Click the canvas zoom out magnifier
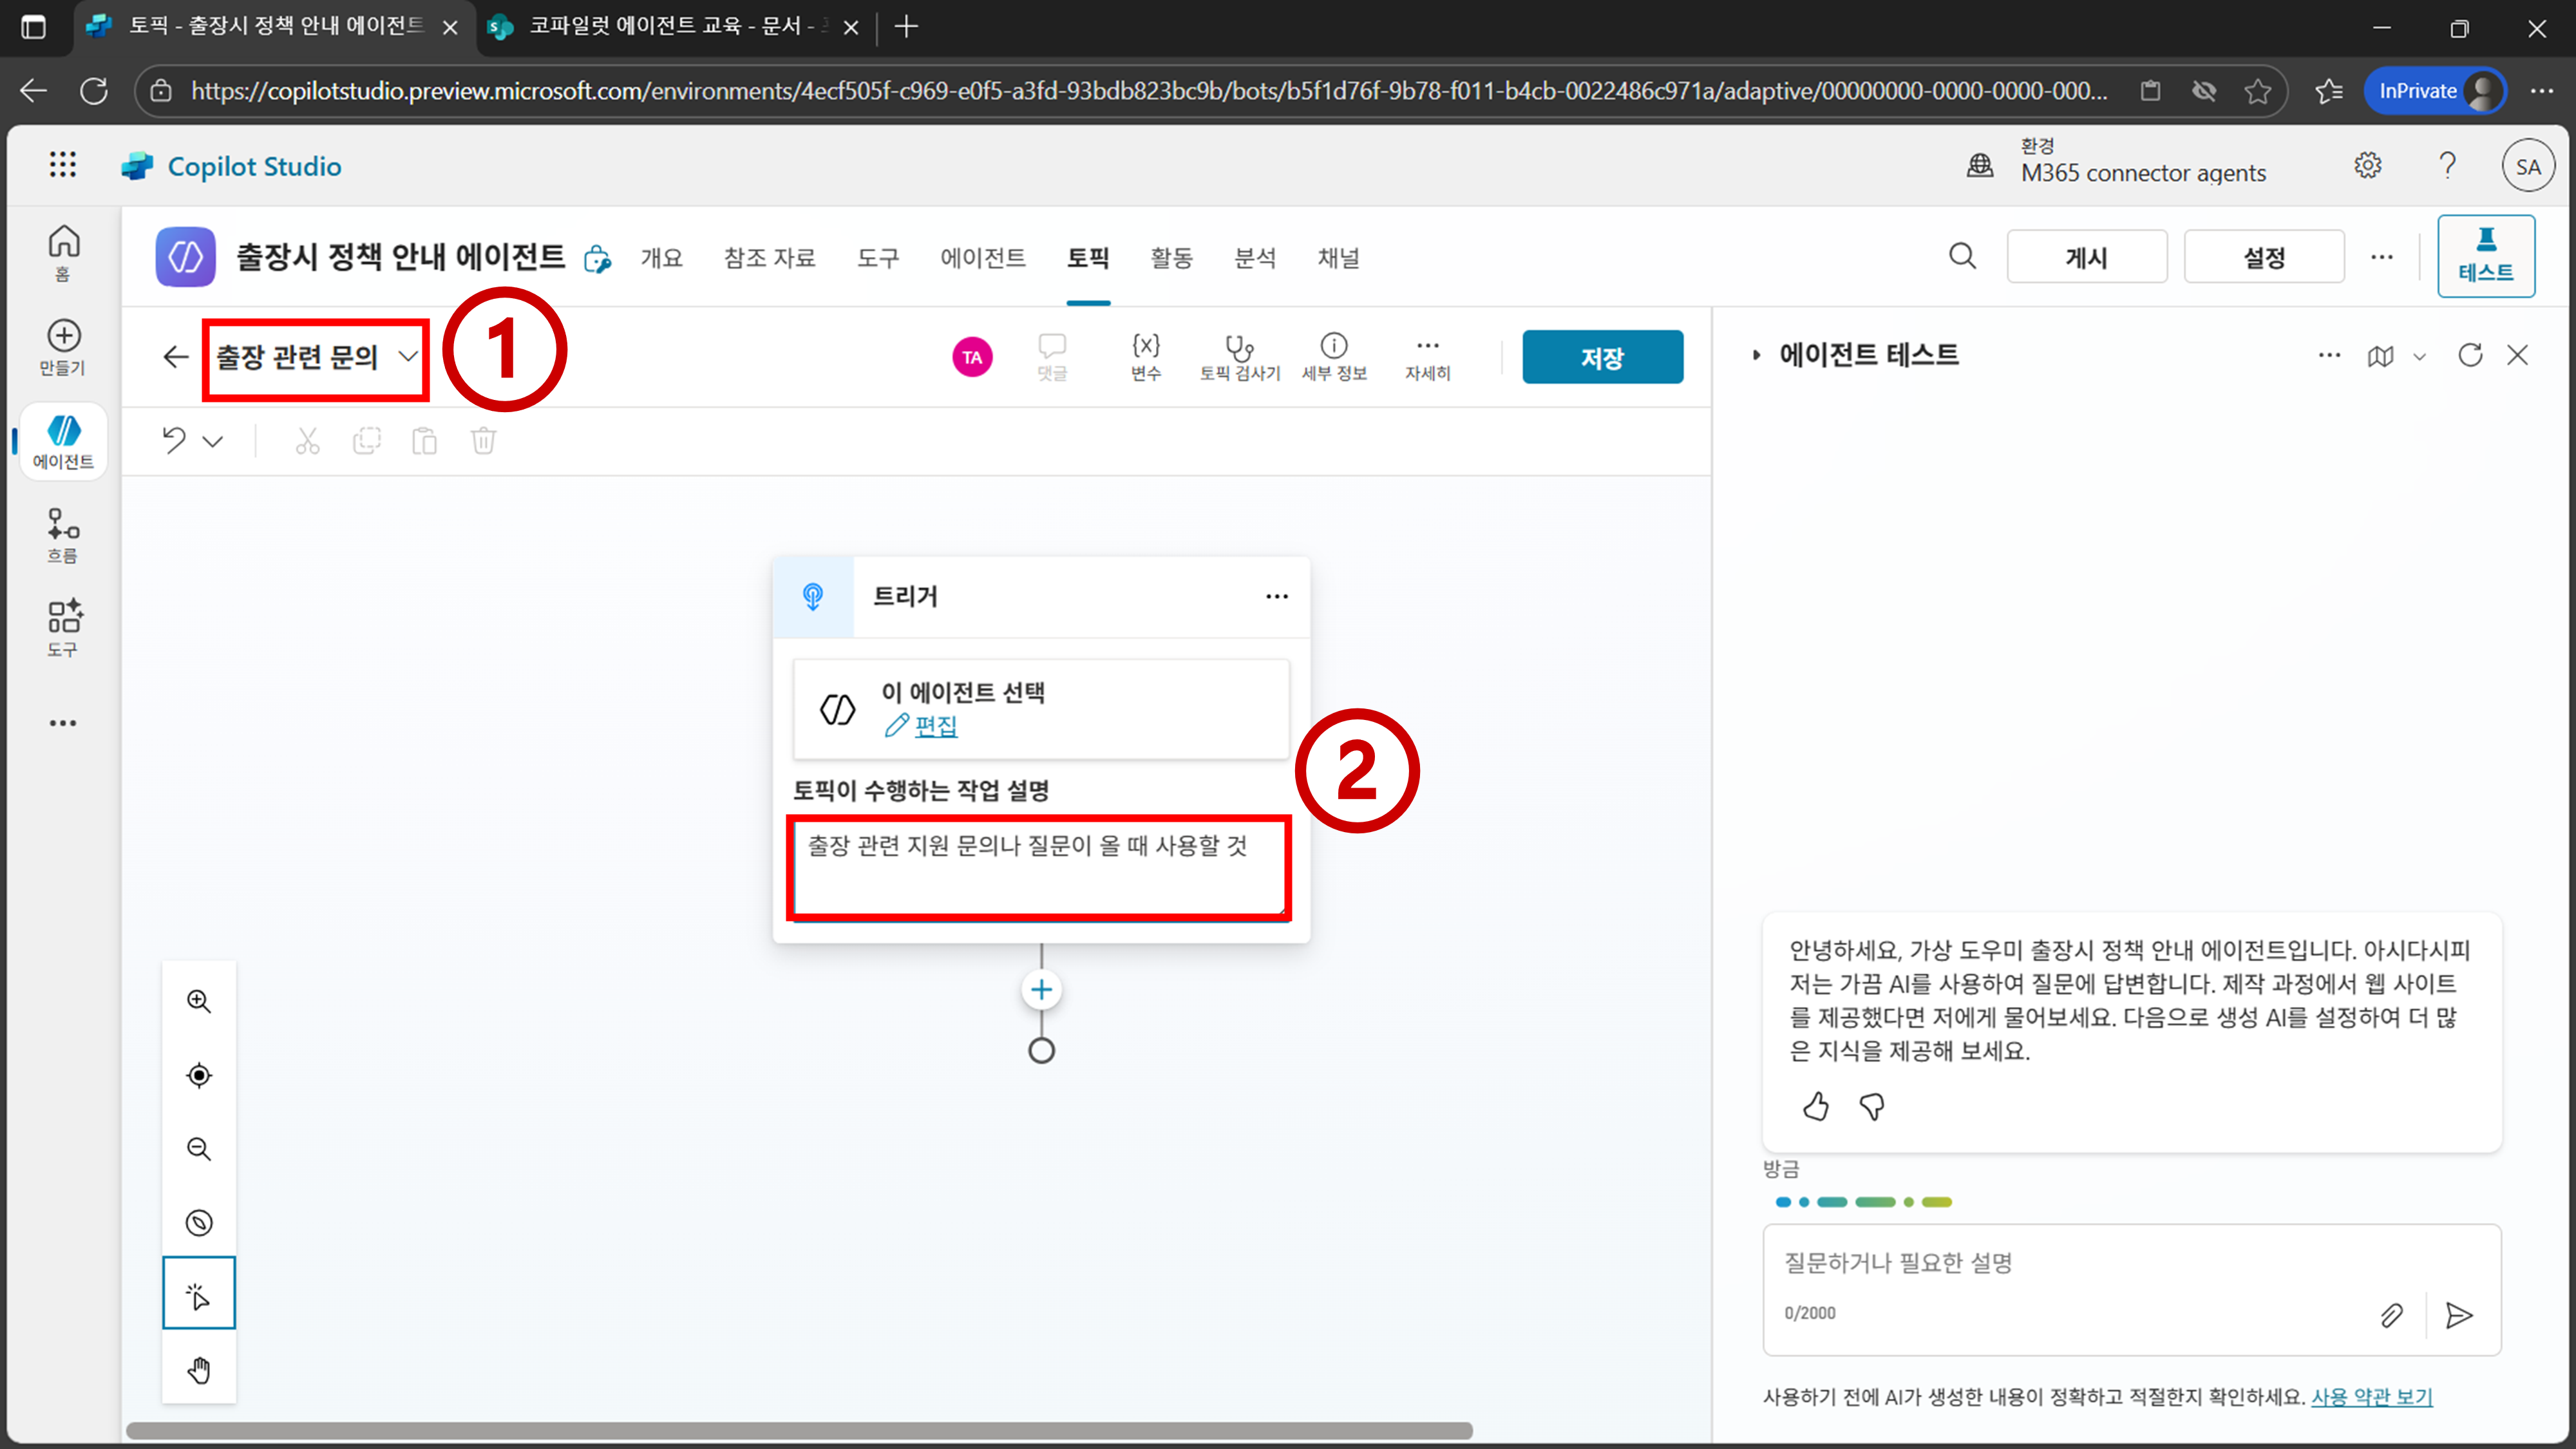Image resolution: width=2576 pixels, height=1449 pixels. click(199, 1149)
